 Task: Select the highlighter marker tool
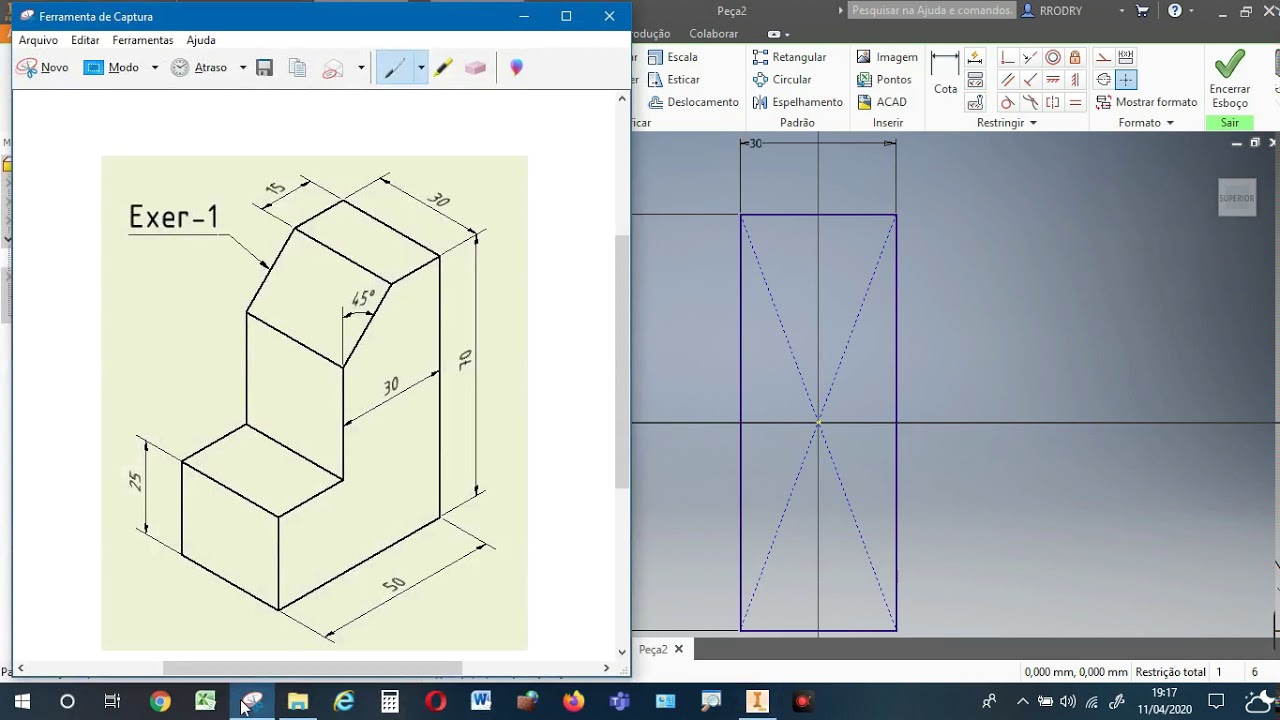(x=444, y=68)
